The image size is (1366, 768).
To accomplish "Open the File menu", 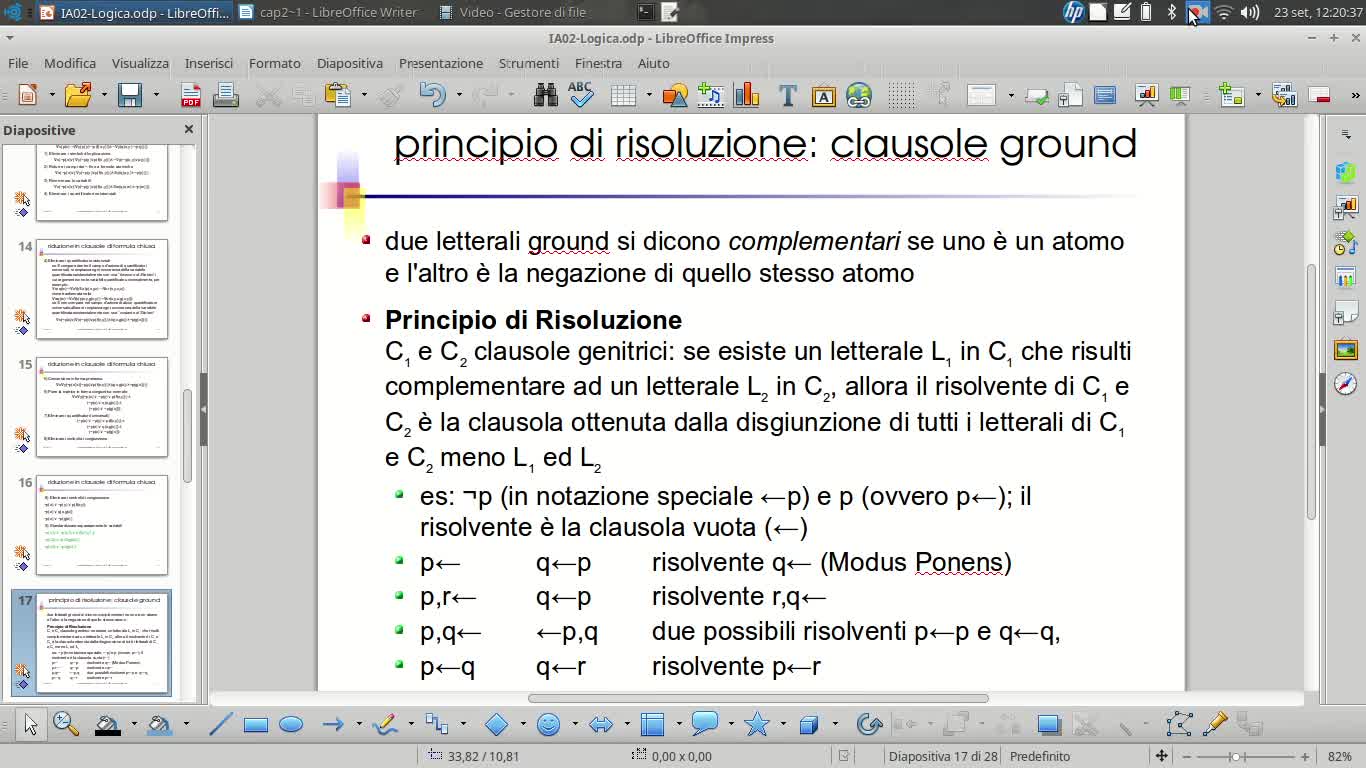I will tap(18, 63).
